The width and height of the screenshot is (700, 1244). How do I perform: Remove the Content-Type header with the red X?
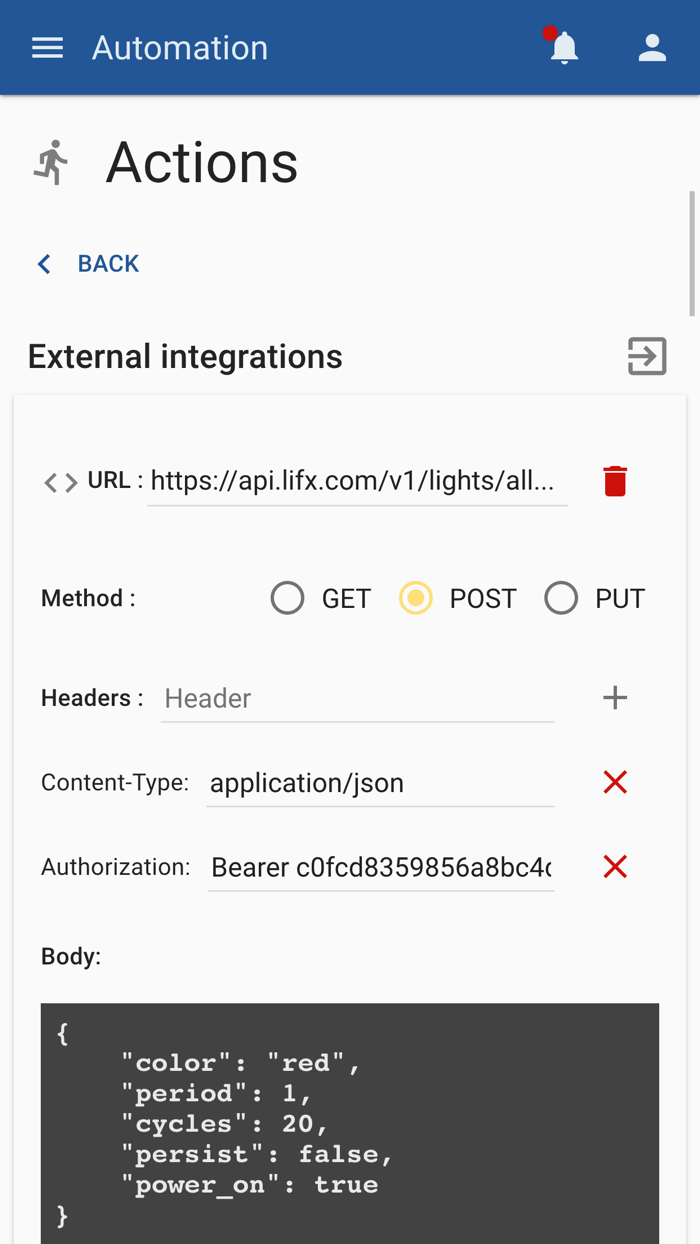tap(614, 782)
